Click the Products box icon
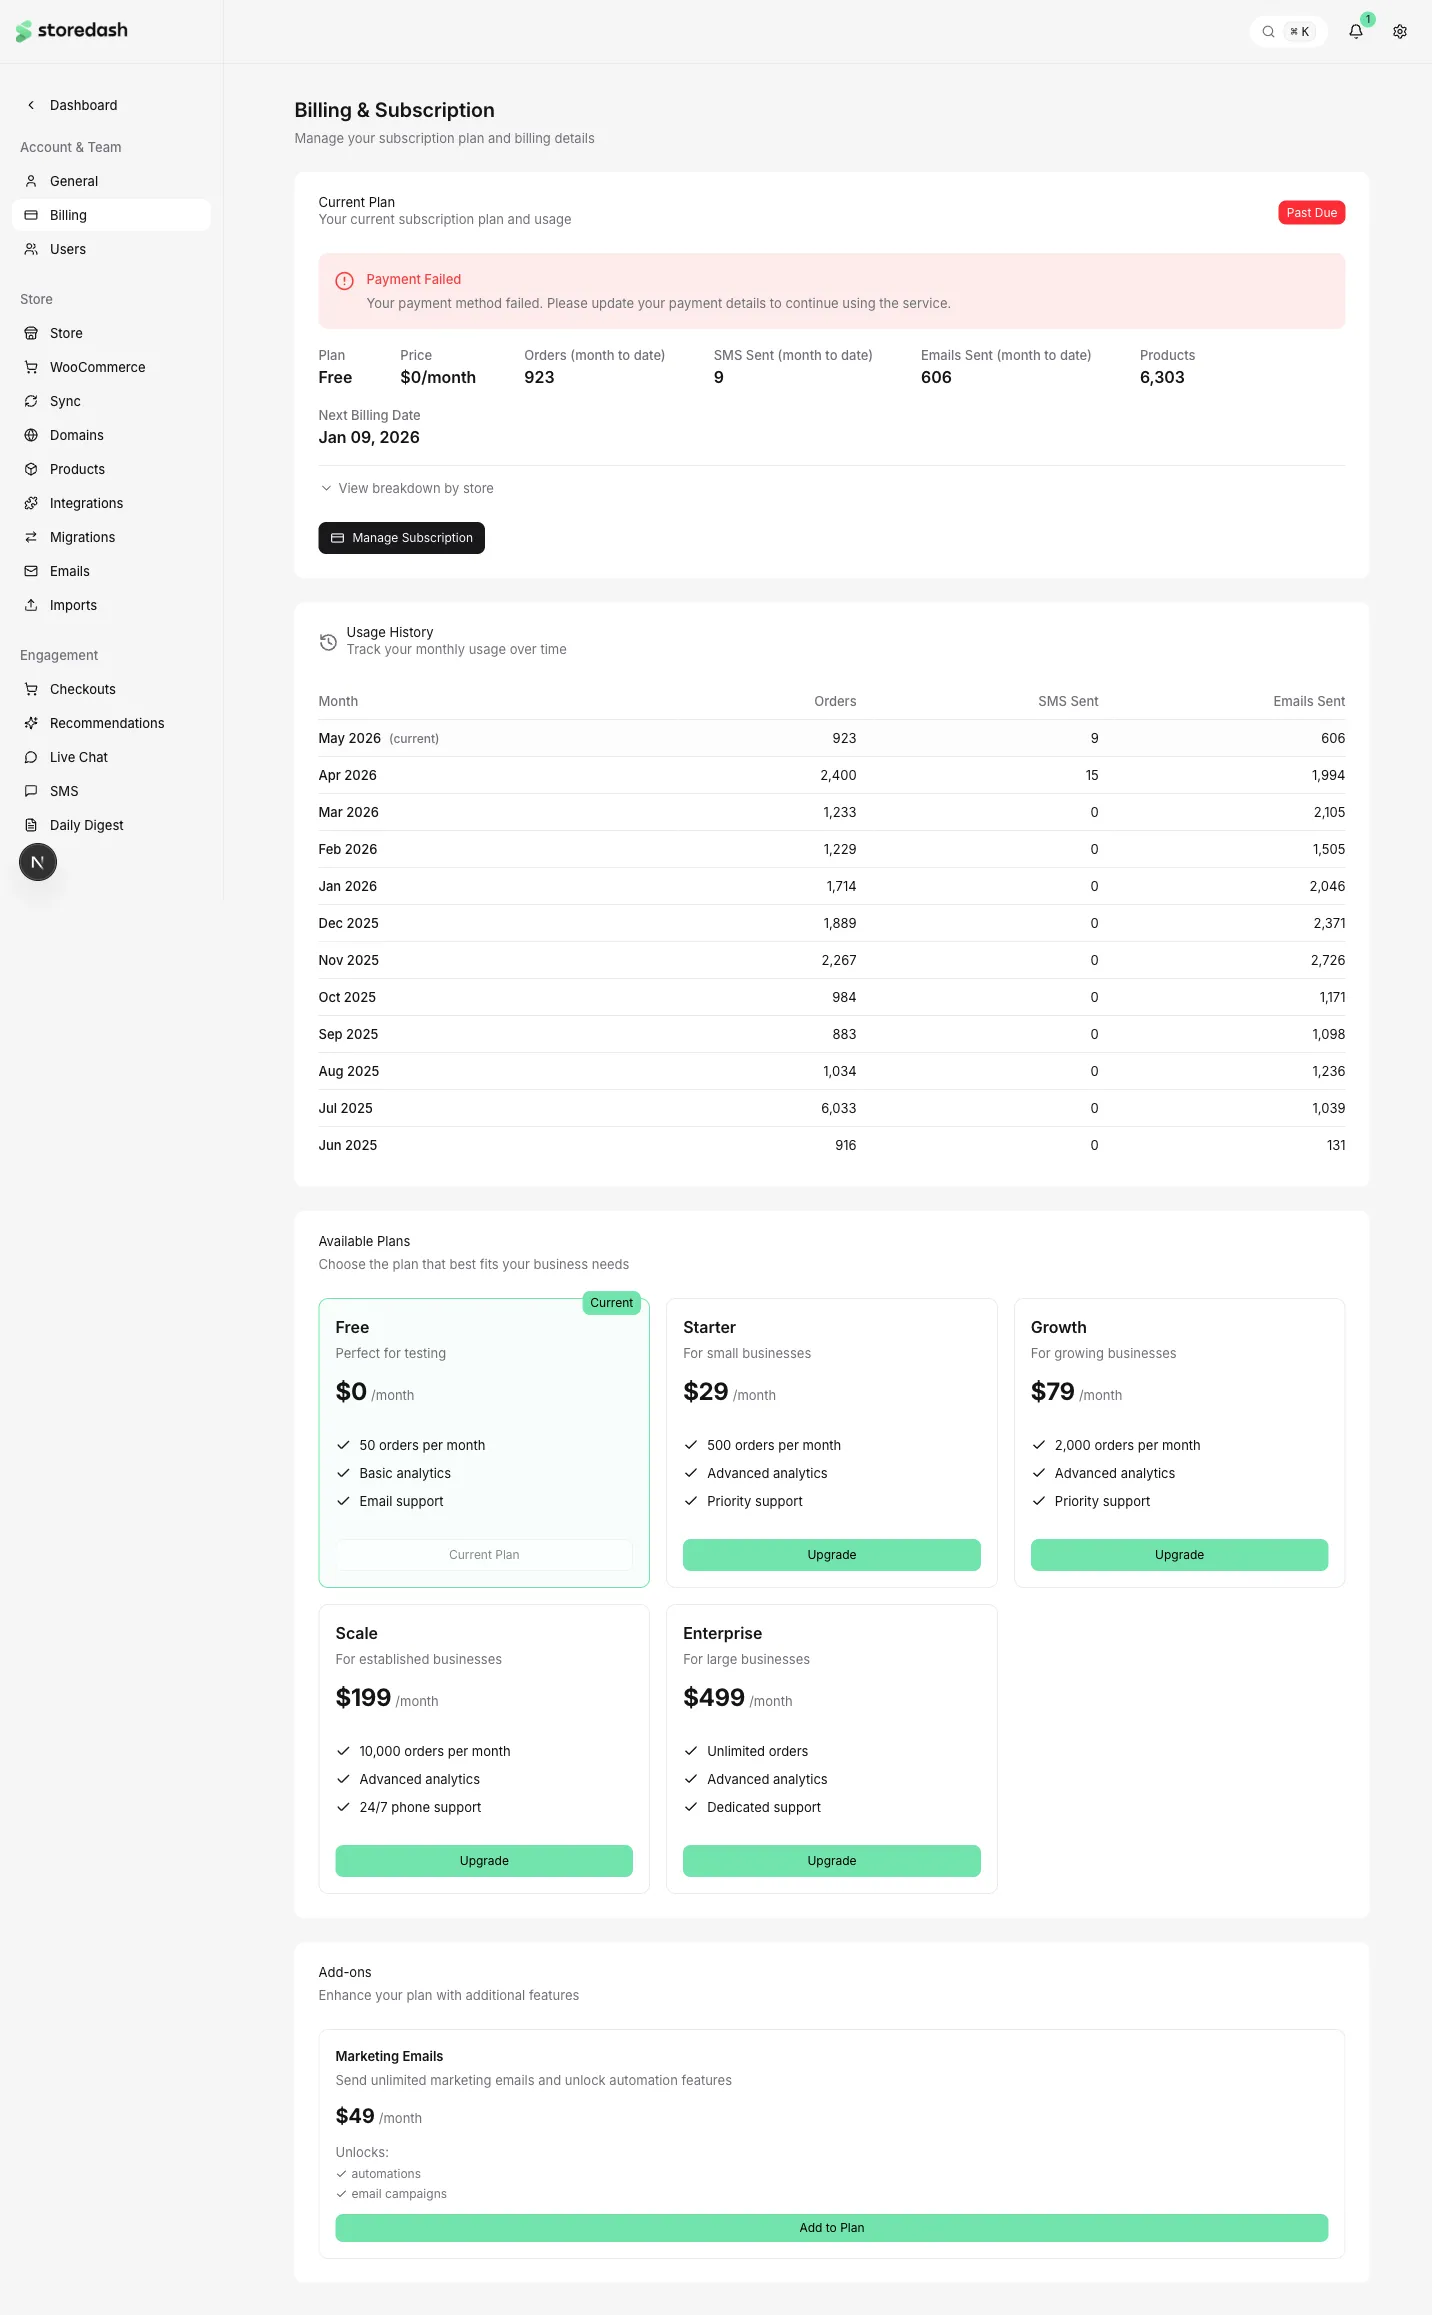Image resolution: width=1432 pixels, height=2315 pixels. [x=31, y=469]
